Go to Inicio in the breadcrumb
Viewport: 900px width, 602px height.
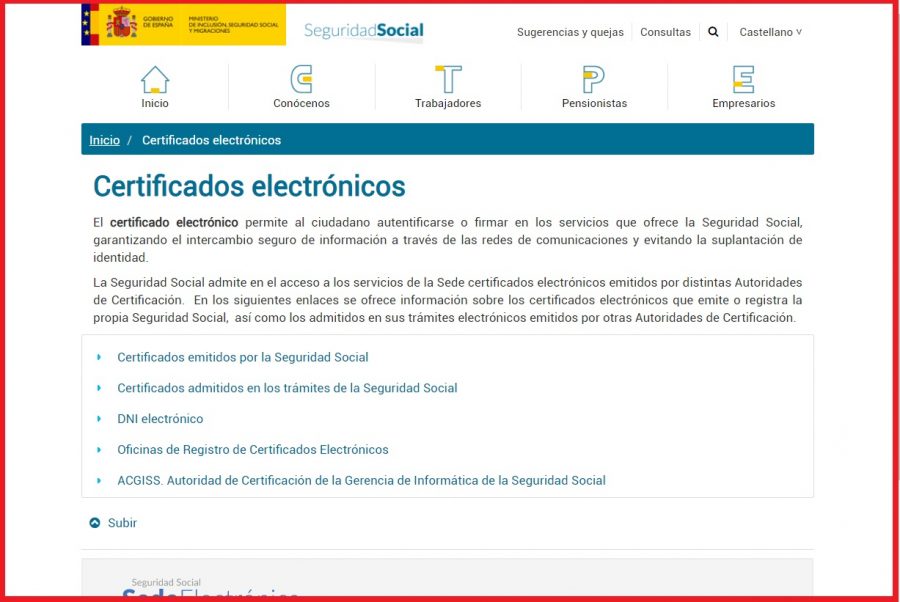(x=104, y=140)
